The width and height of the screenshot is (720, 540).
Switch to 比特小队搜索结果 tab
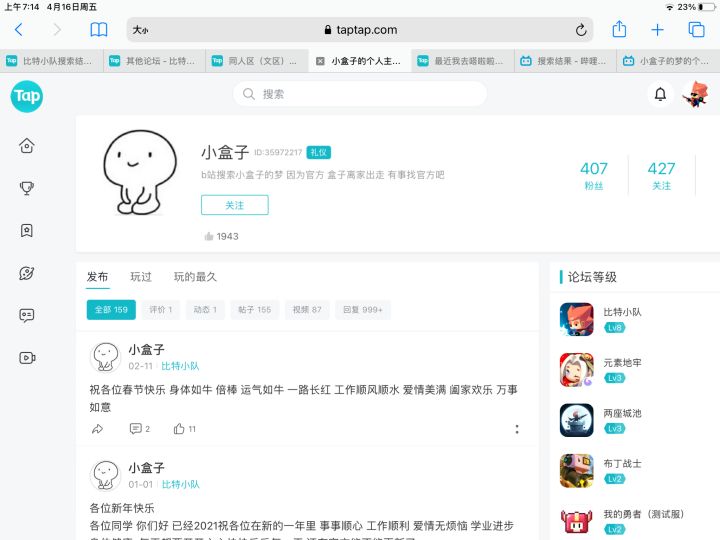pos(52,61)
